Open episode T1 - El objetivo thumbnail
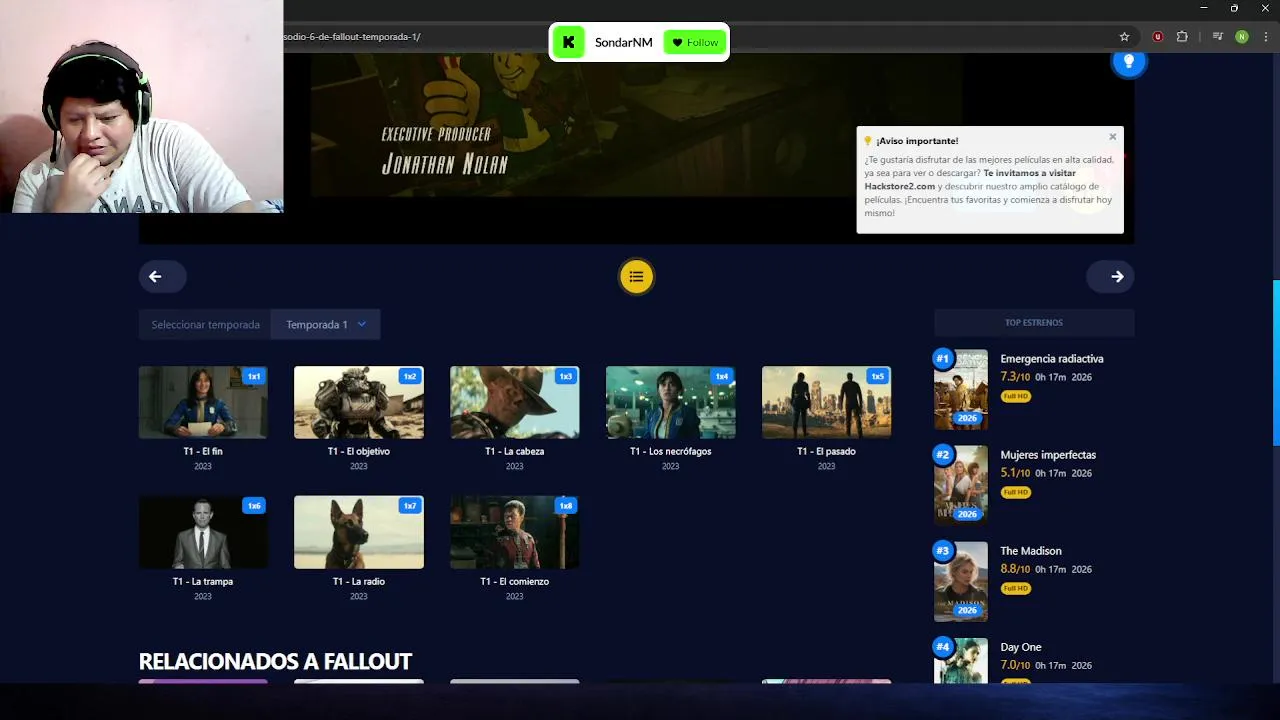Viewport: 1280px width, 720px height. point(359,402)
